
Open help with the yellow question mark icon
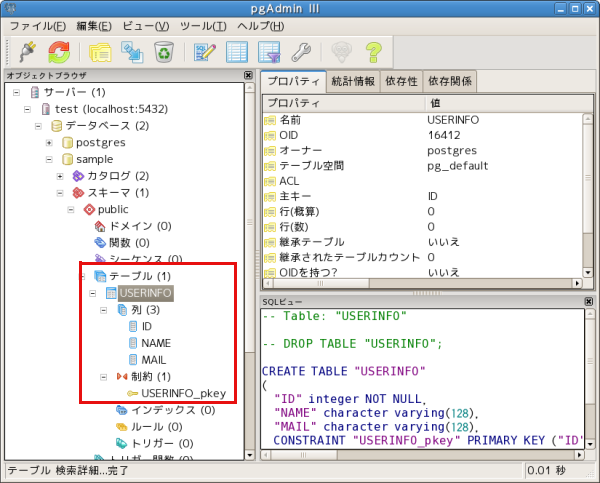(373, 52)
